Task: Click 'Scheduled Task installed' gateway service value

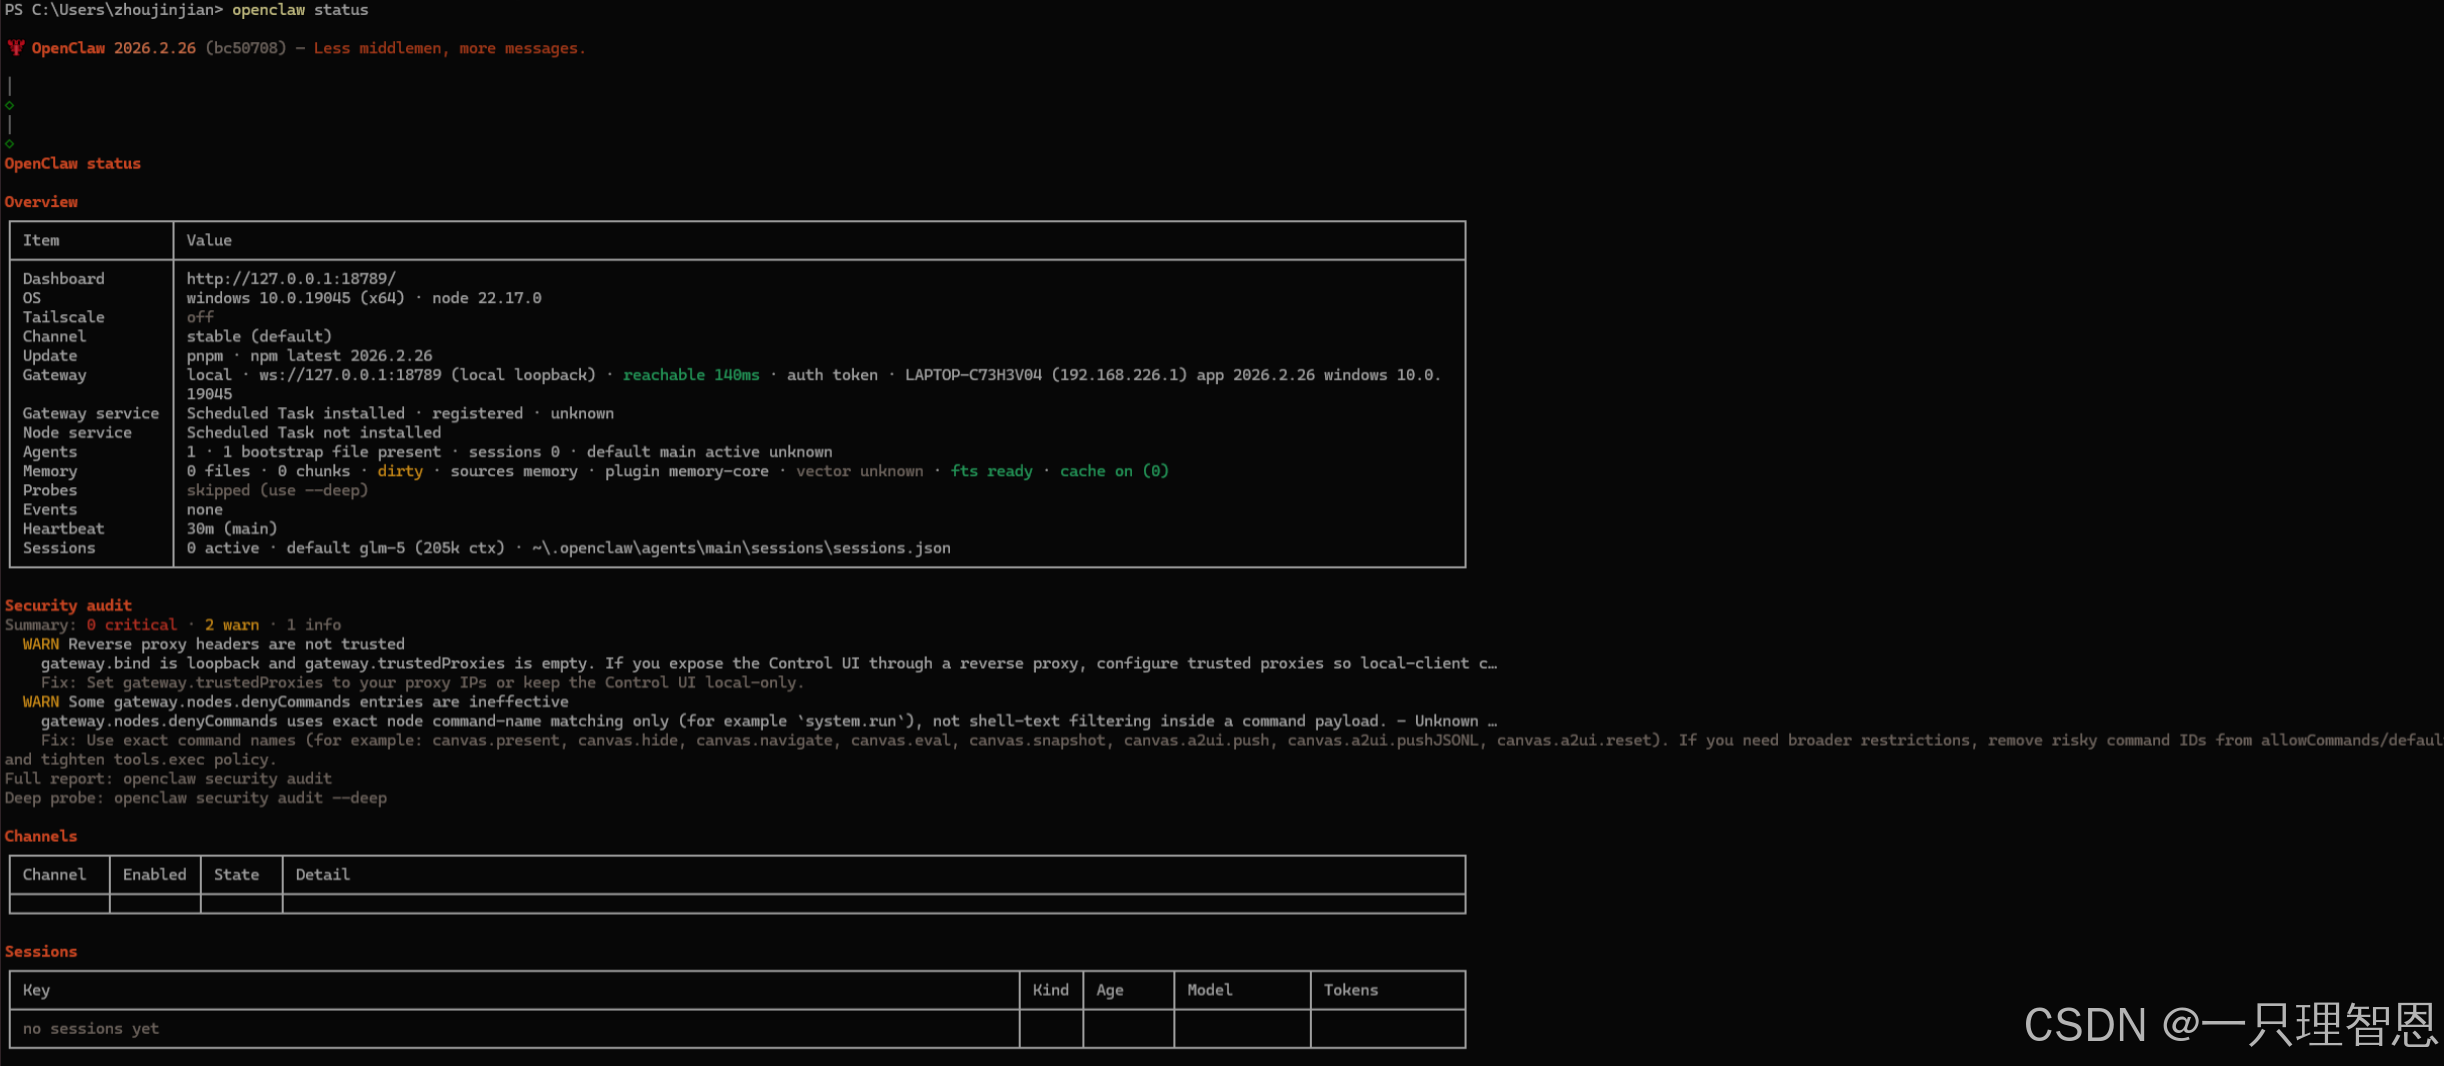Action: tap(295, 413)
